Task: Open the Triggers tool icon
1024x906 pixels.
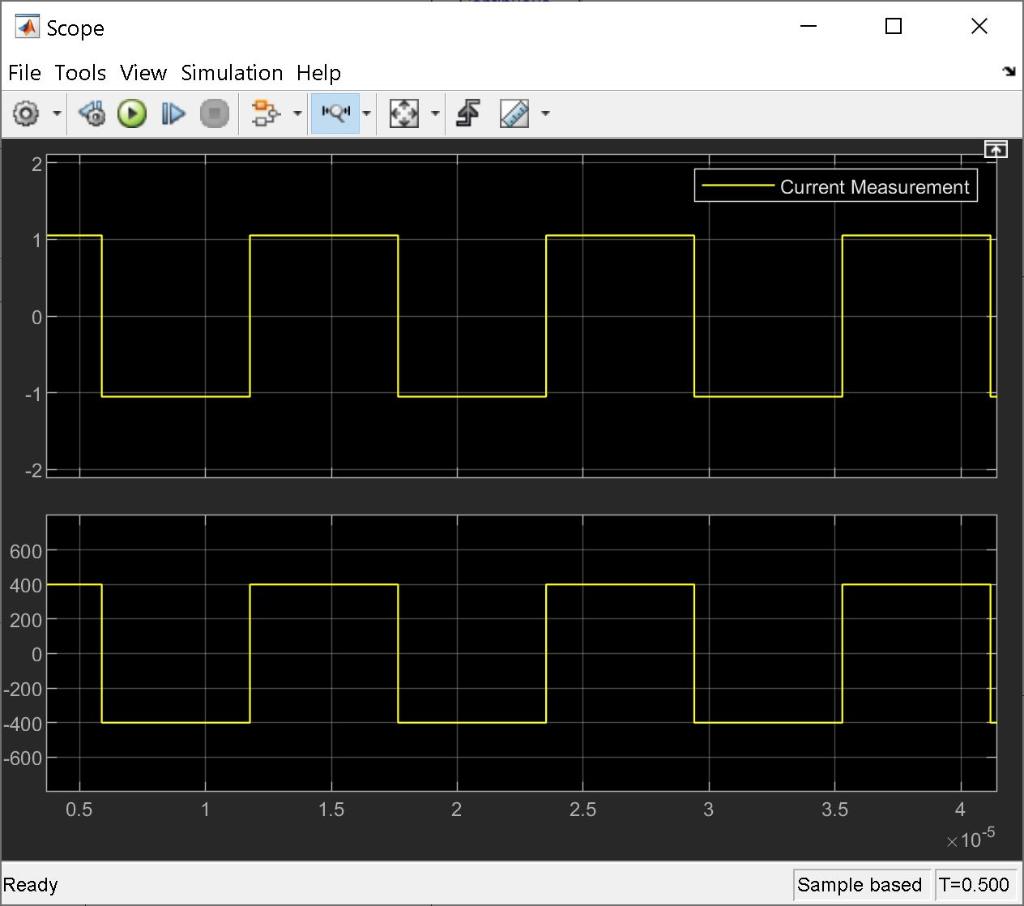Action: point(468,114)
